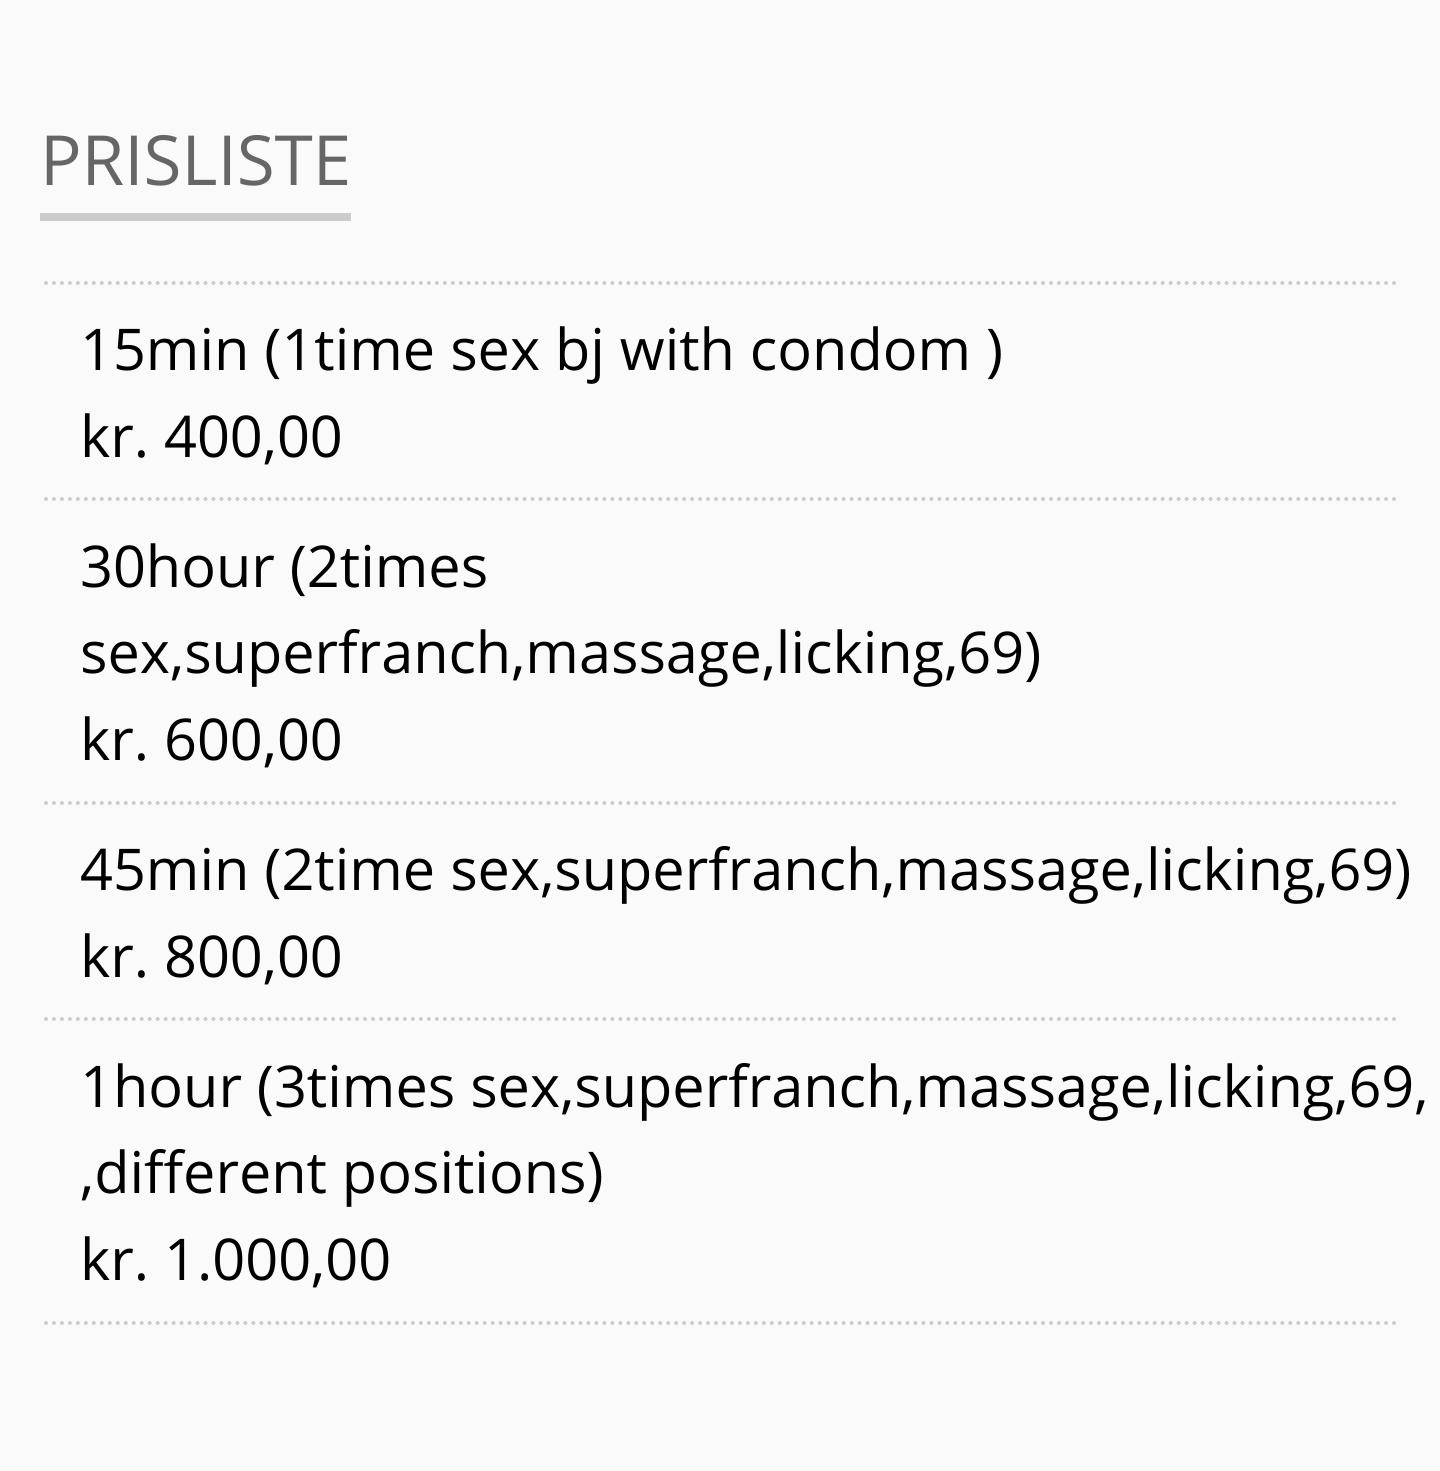Viewport: 1440px width, 1471px height.
Task: Click the word "massage" in the 30hour entry
Action: [x=643, y=654]
